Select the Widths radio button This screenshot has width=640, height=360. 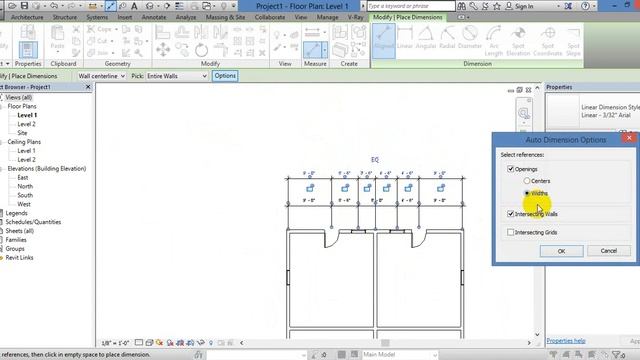tap(527, 193)
